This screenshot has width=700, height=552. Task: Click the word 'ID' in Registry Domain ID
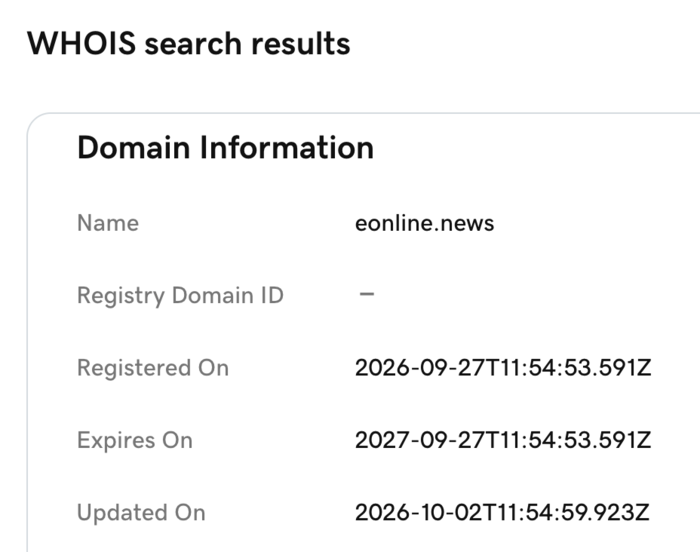[272, 296]
